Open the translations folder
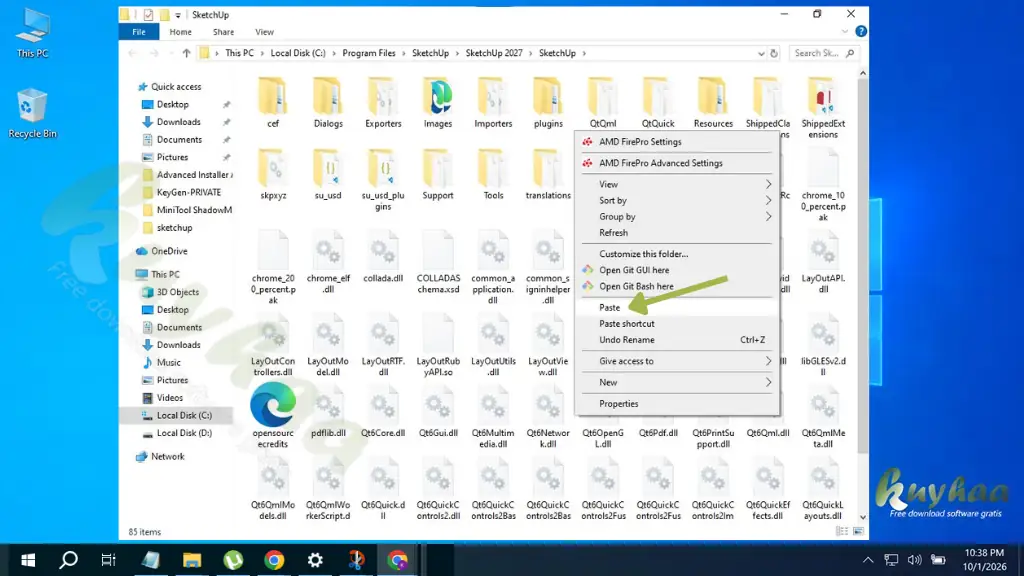 pyautogui.click(x=548, y=174)
